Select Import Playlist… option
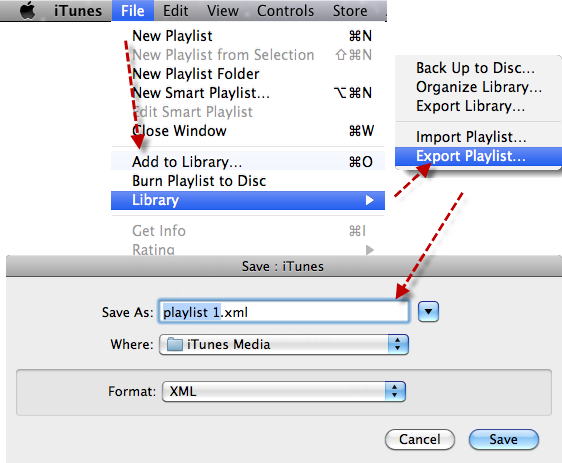This screenshot has width=562, height=463. (x=478, y=137)
